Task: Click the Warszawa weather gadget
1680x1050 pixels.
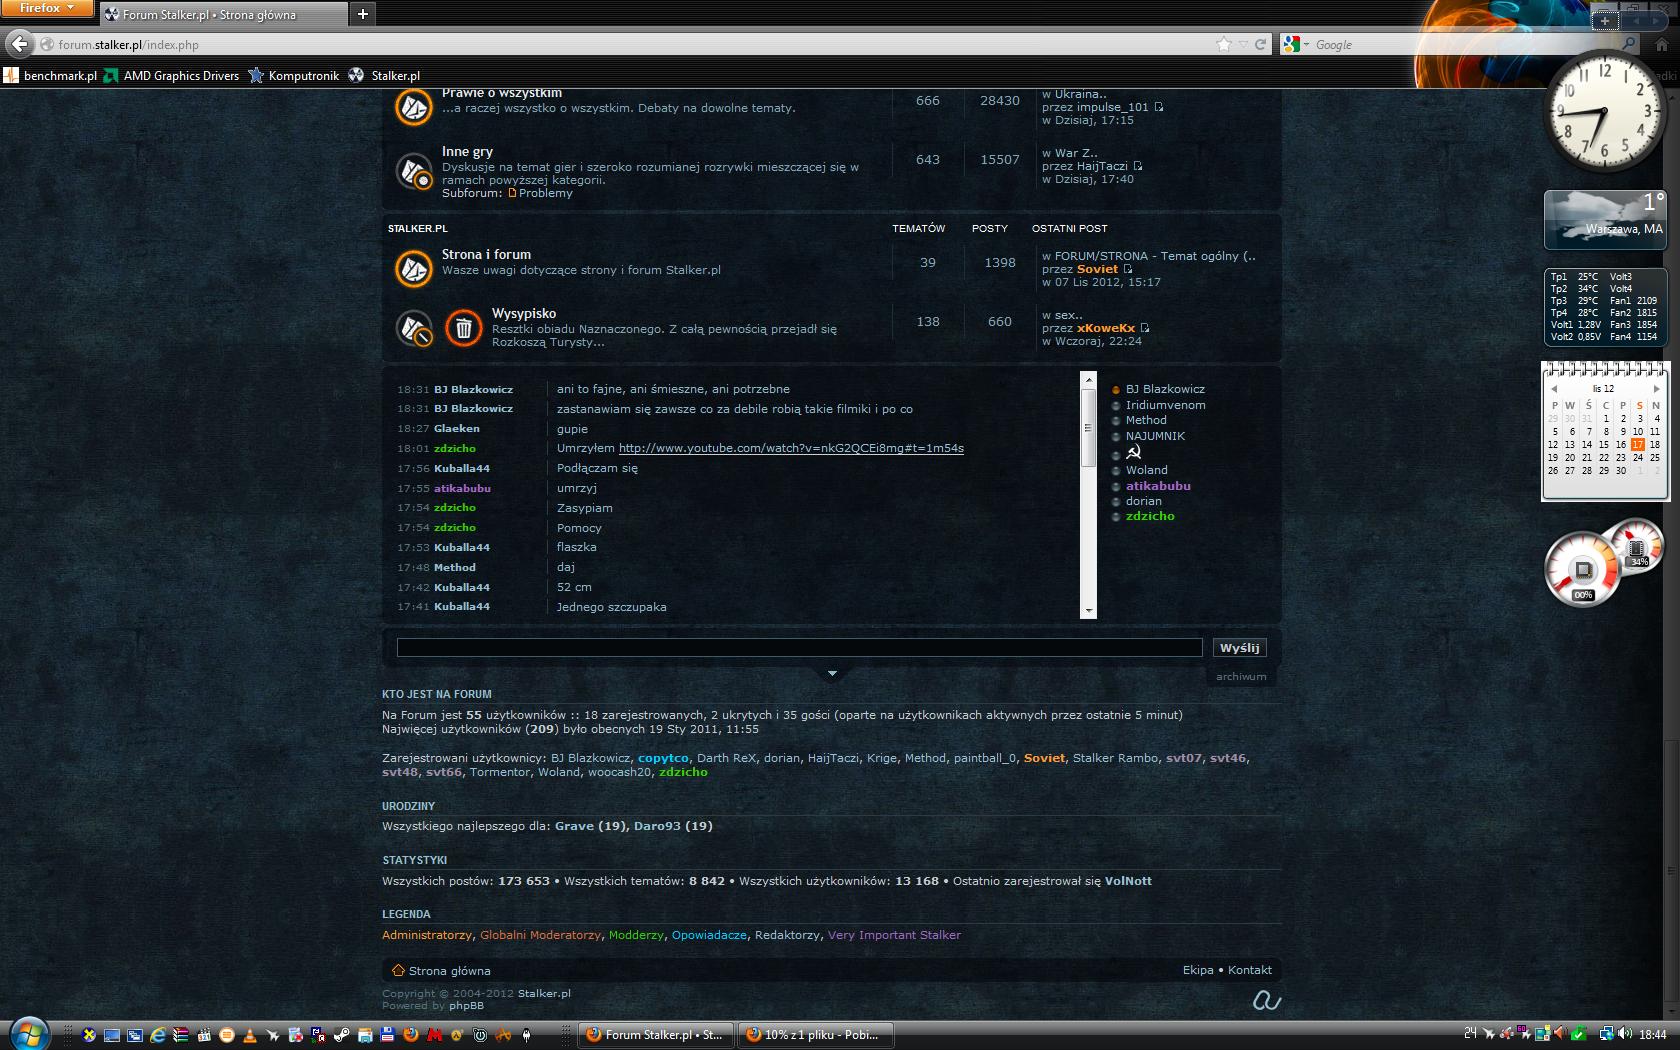Action: pyautogui.click(x=1605, y=219)
